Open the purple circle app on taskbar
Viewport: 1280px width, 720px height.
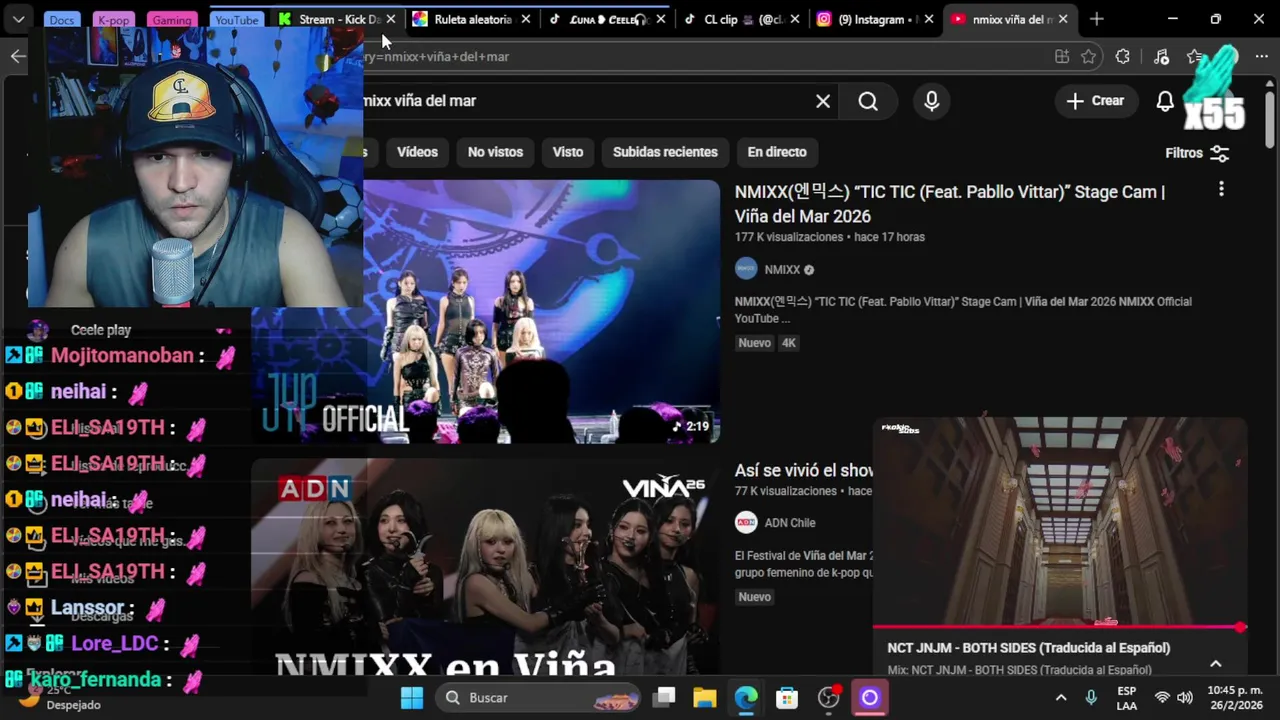click(x=869, y=697)
